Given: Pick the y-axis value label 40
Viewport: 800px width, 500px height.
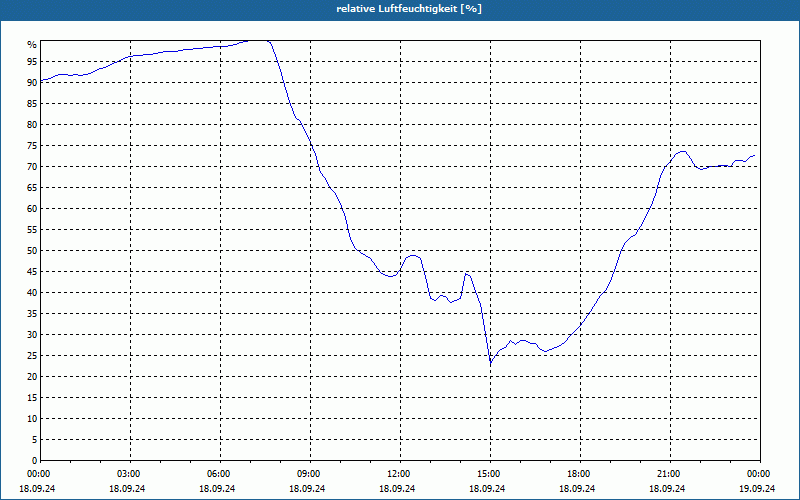Looking at the screenshot, I should (32, 293).
